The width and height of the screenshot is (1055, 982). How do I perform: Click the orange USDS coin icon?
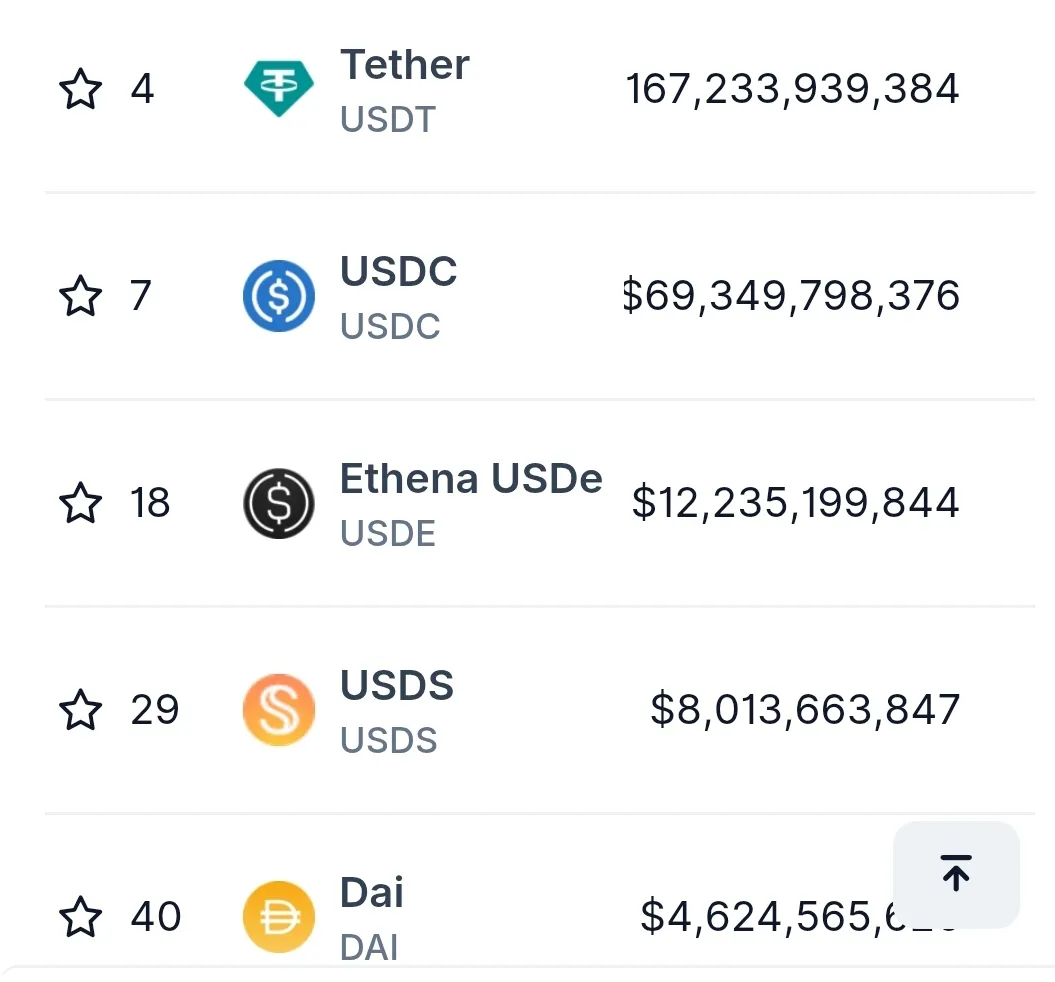click(x=279, y=710)
